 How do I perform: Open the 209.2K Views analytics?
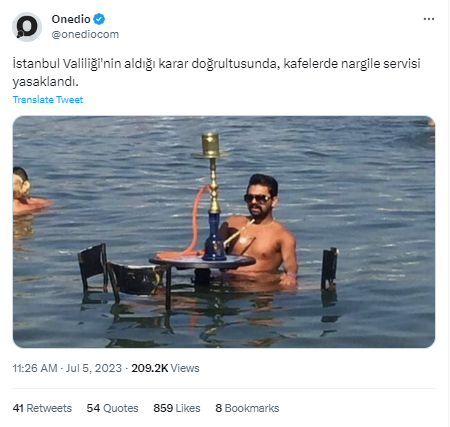pyautogui.click(x=165, y=368)
